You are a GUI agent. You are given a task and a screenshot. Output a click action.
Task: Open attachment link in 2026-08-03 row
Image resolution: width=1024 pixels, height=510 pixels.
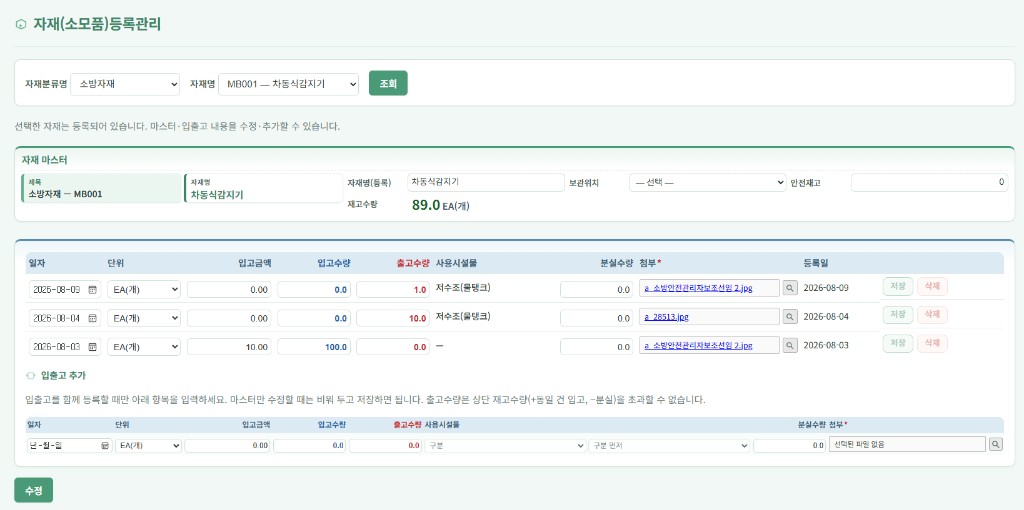coord(698,345)
